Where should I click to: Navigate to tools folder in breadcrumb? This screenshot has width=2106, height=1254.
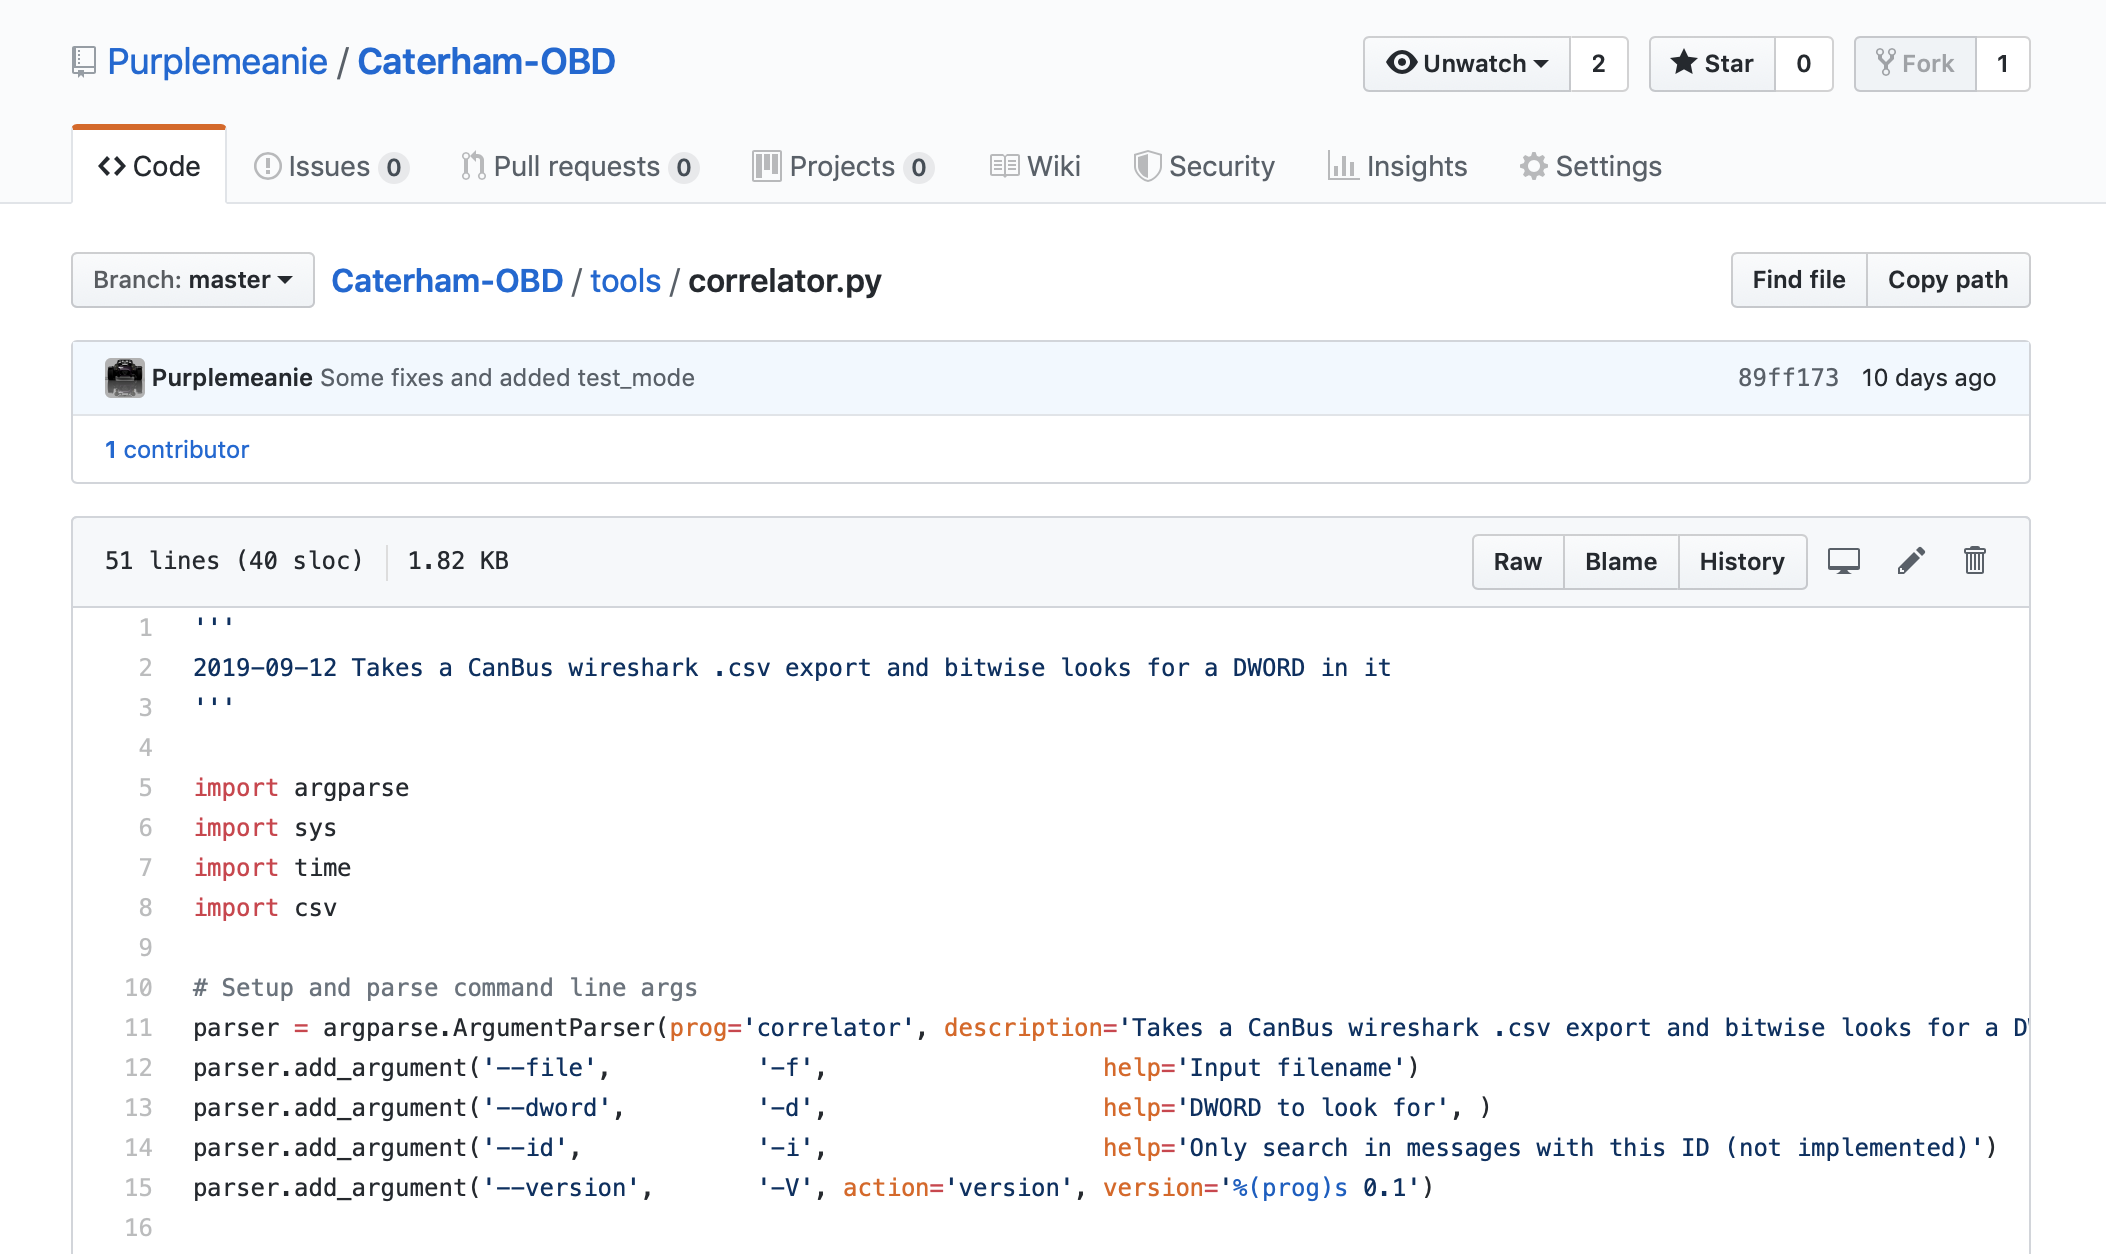(x=625, y=281)
